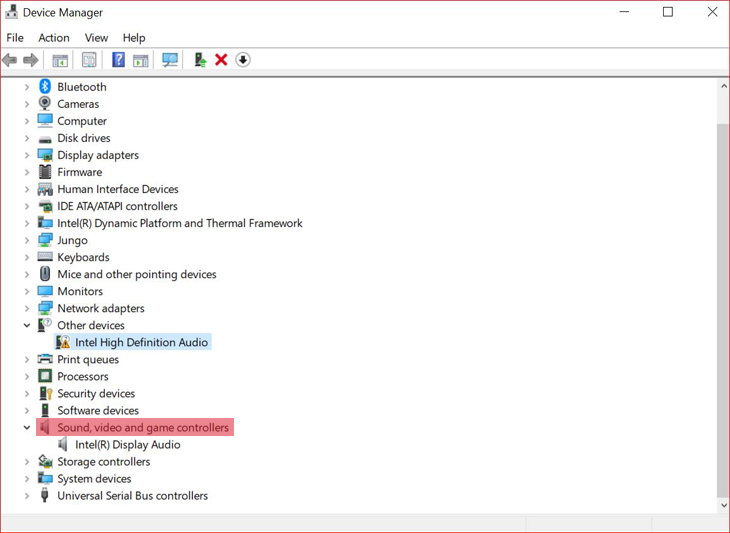This screenshot has height=533, width=730.
Task: Expand the Display adapters category
Action: click(27, 155)
